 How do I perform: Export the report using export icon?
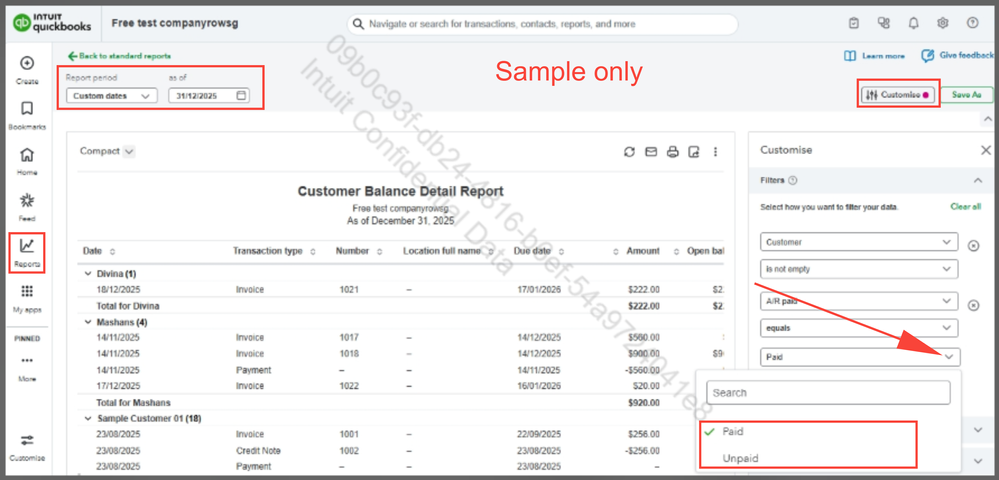pyautogui.click(x=694, y=152)
